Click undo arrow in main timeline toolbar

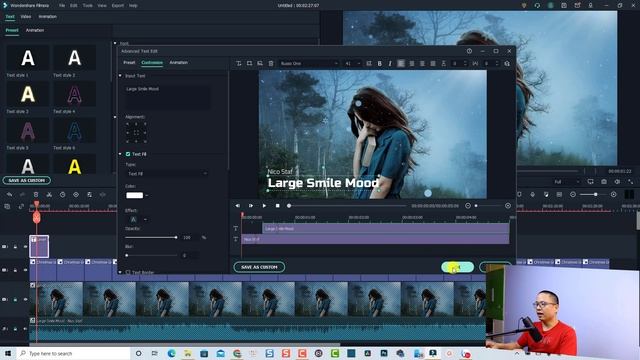coord(9,195)
